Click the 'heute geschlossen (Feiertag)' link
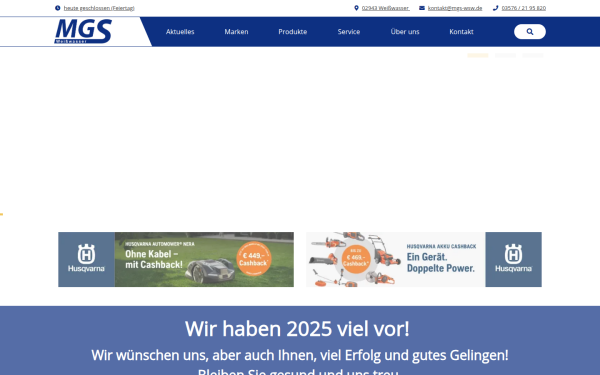 coord(99,8)
